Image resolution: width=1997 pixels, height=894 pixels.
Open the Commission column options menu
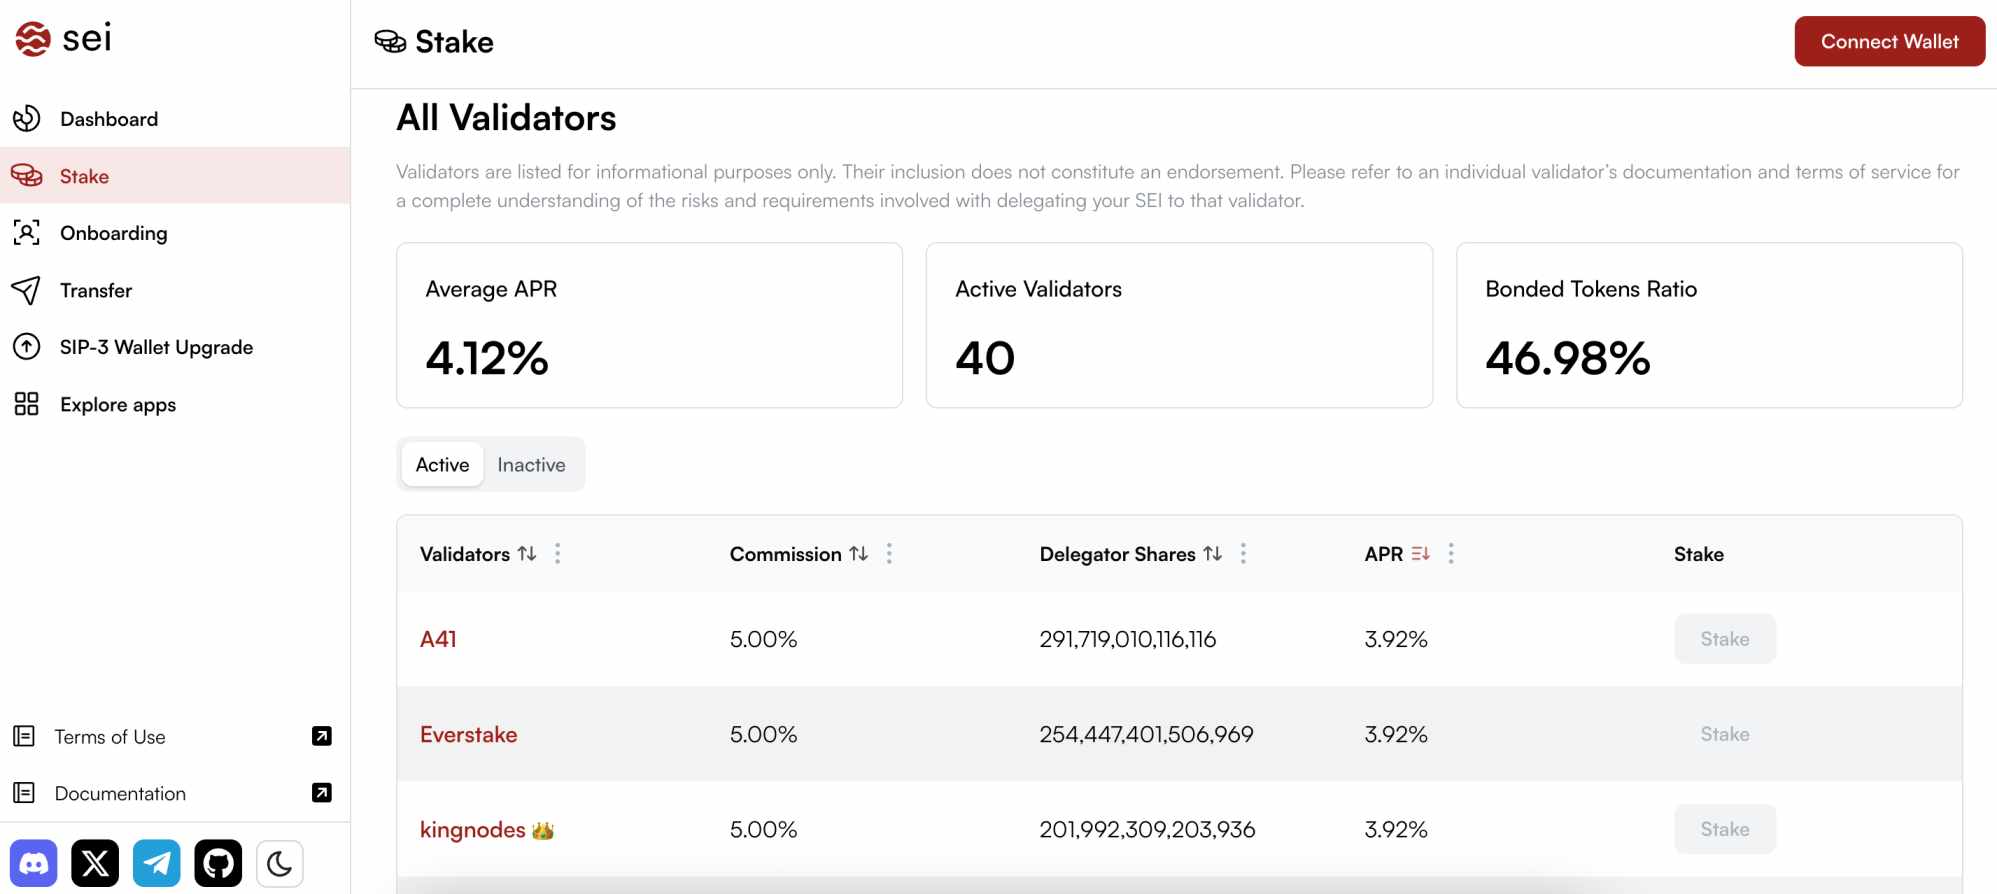coord(889,553)
